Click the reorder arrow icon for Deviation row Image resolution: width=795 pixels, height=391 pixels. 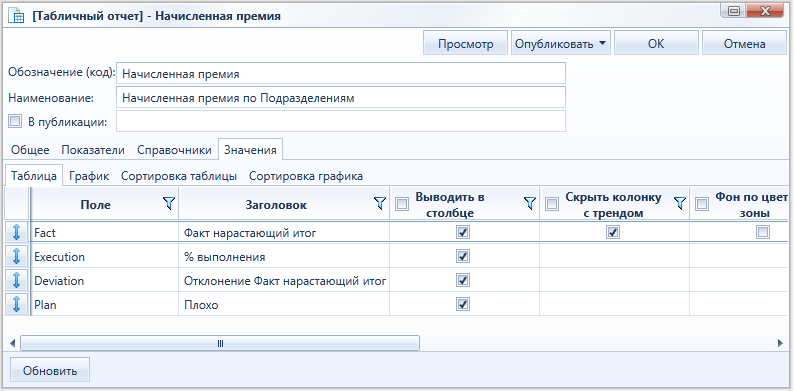16,280
